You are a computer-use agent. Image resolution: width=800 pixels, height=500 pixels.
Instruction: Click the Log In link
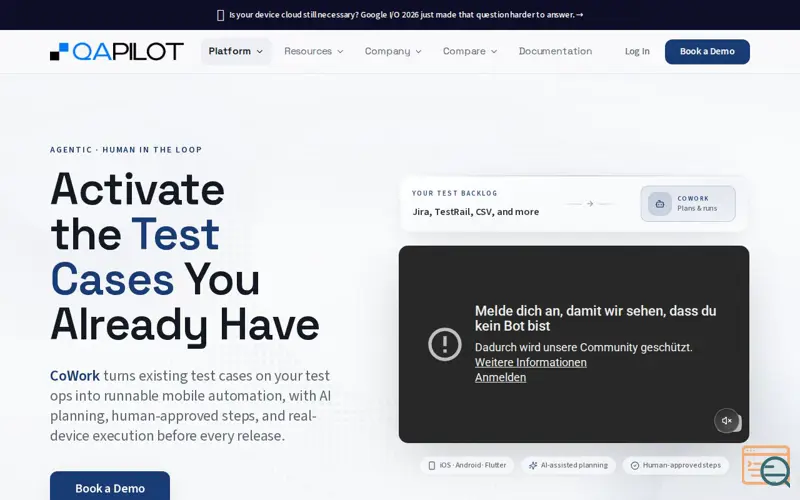coord(637,52)
